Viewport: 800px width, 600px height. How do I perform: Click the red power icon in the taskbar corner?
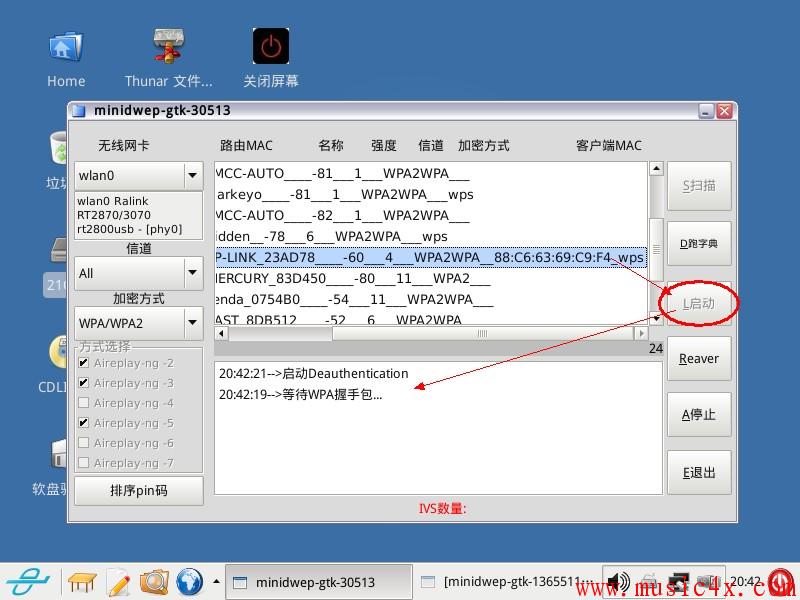(780, 582)
